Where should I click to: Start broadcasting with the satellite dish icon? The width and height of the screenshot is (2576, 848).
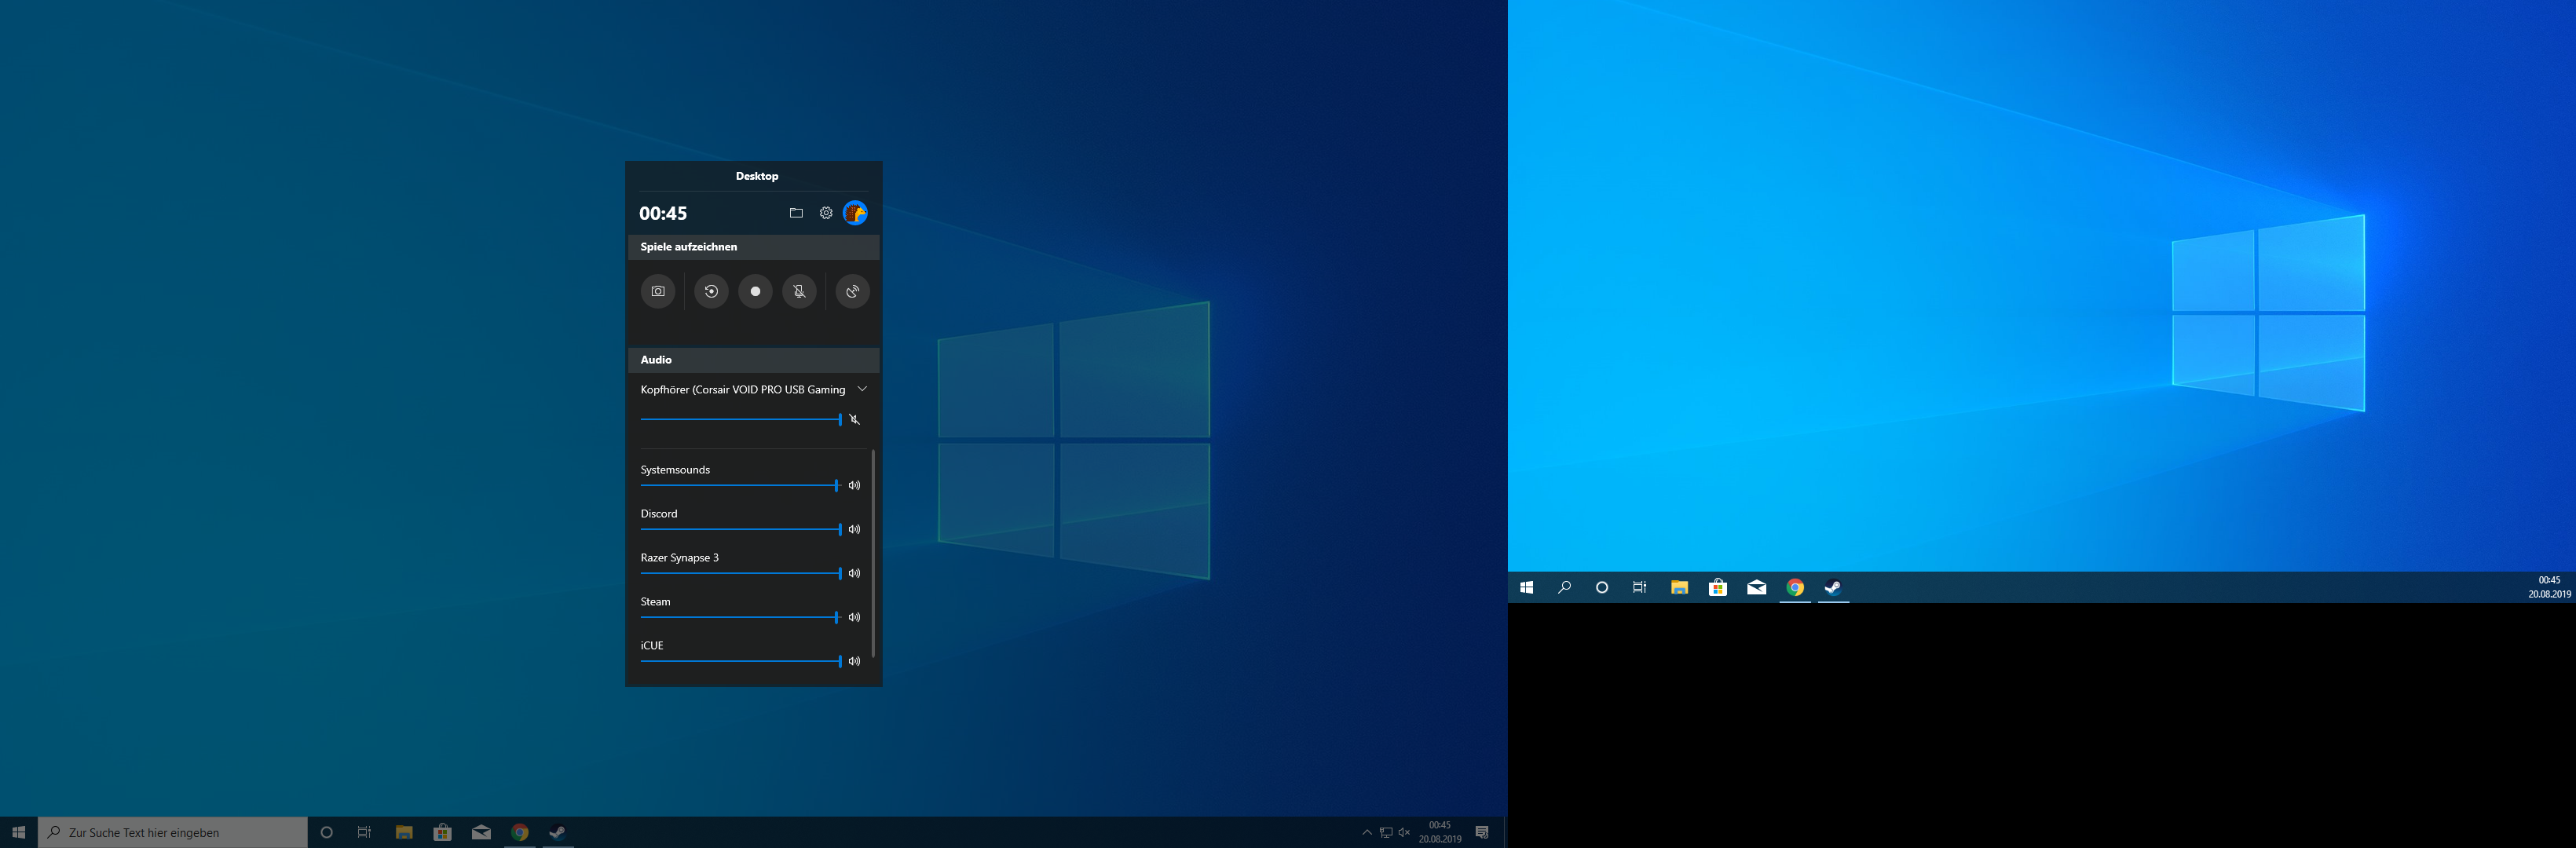(852, 291)
